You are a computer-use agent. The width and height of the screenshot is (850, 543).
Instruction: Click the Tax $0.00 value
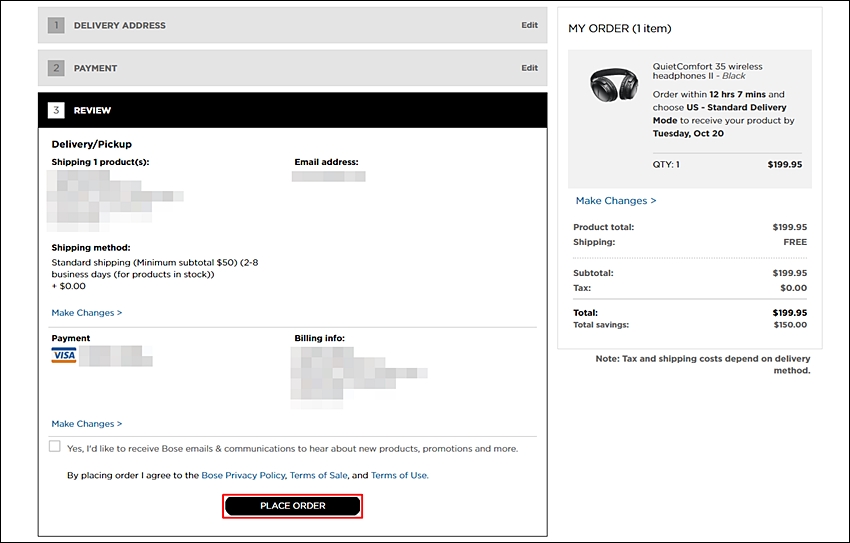(794, 288)
